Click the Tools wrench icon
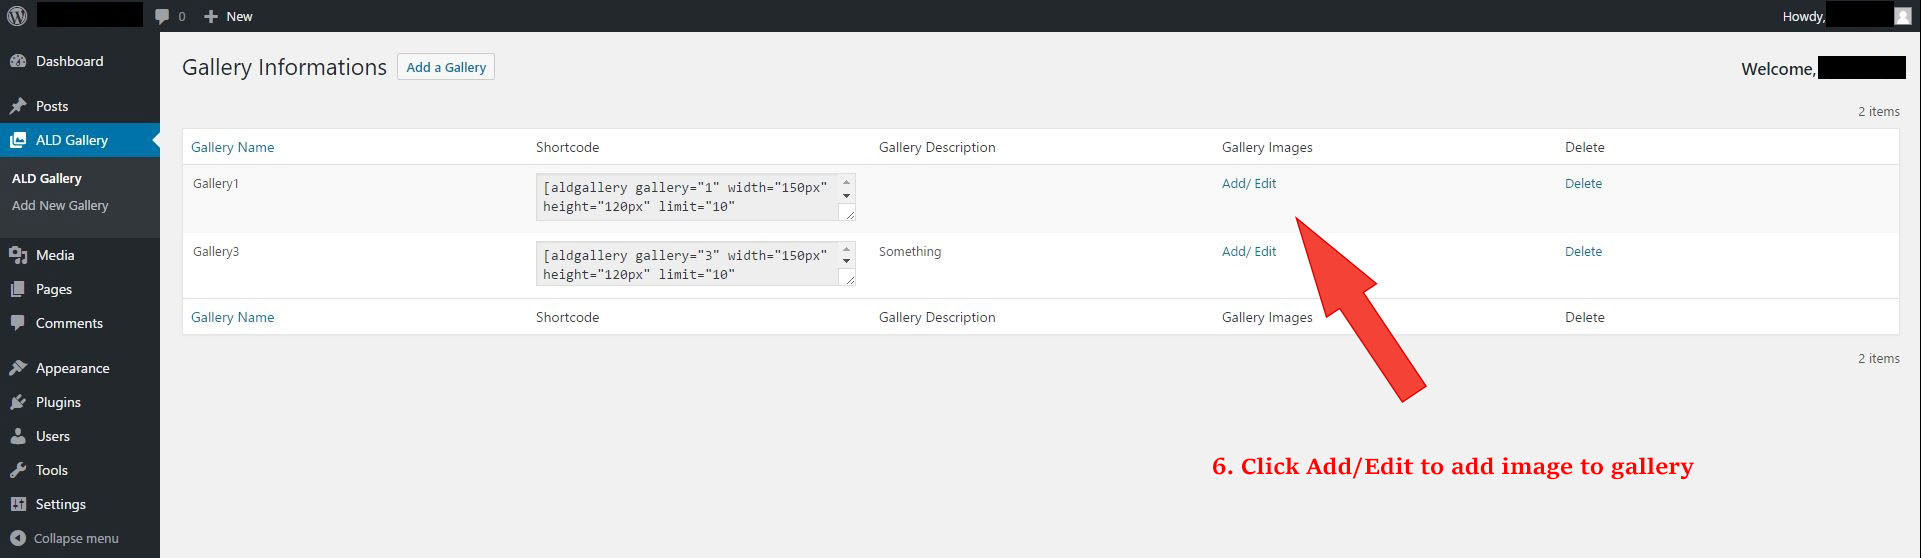Viewport: 1921px width, 558px height. [x=18, y=470]
